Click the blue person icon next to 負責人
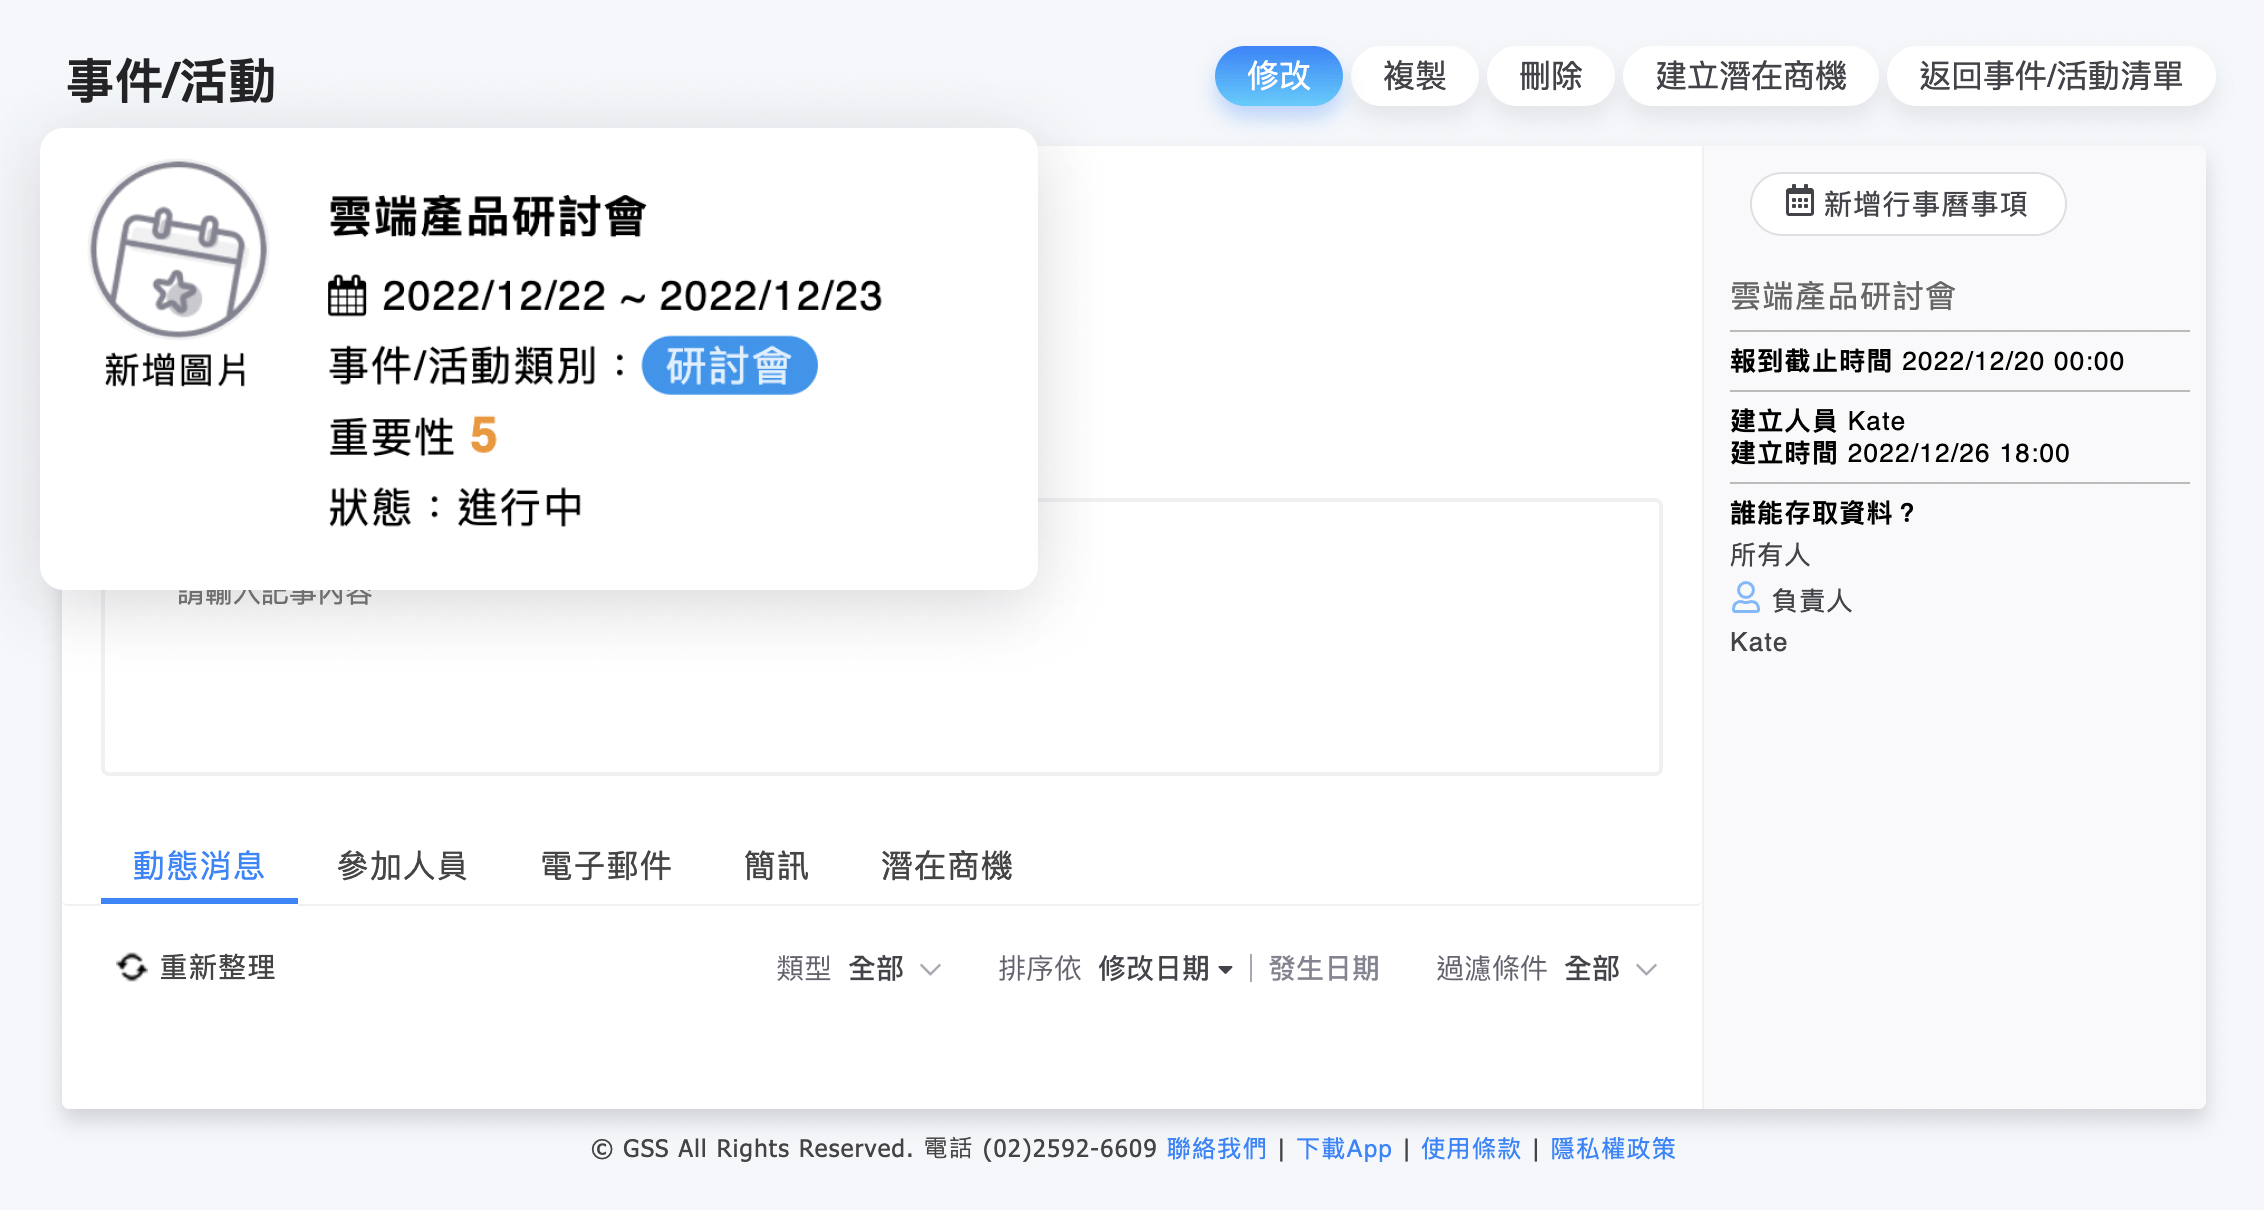Screen dimensions: 2264x1210 pos(1746,599)
